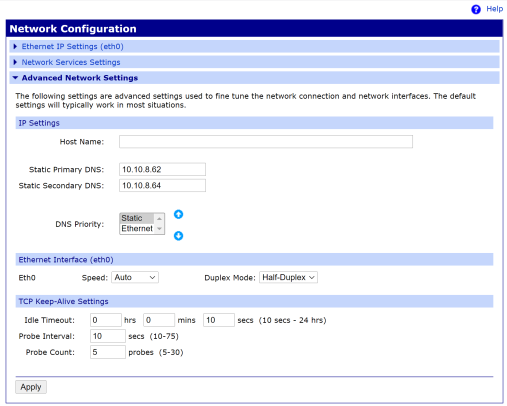Click the Idle Timeout hours field
The width and height of the screenshot is (507, 406).
click(106, 320)
